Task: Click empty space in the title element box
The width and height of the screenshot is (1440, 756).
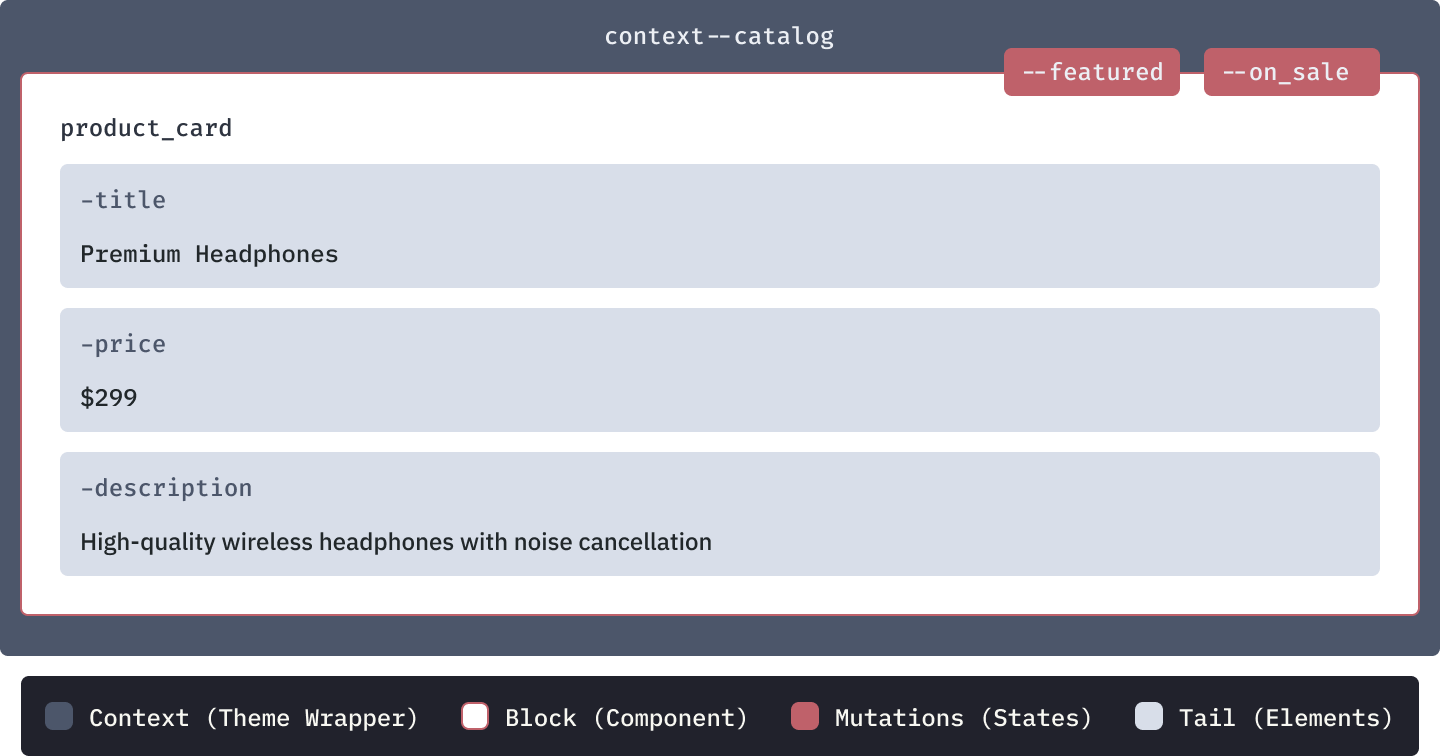Action: (800, 226)
